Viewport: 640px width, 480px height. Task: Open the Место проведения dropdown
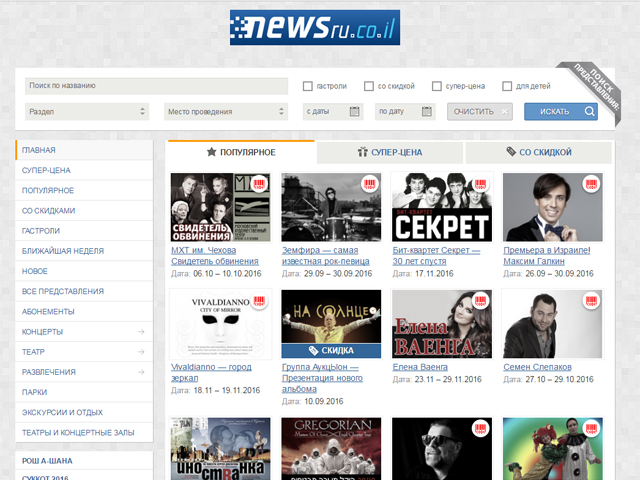pos(226,111)
